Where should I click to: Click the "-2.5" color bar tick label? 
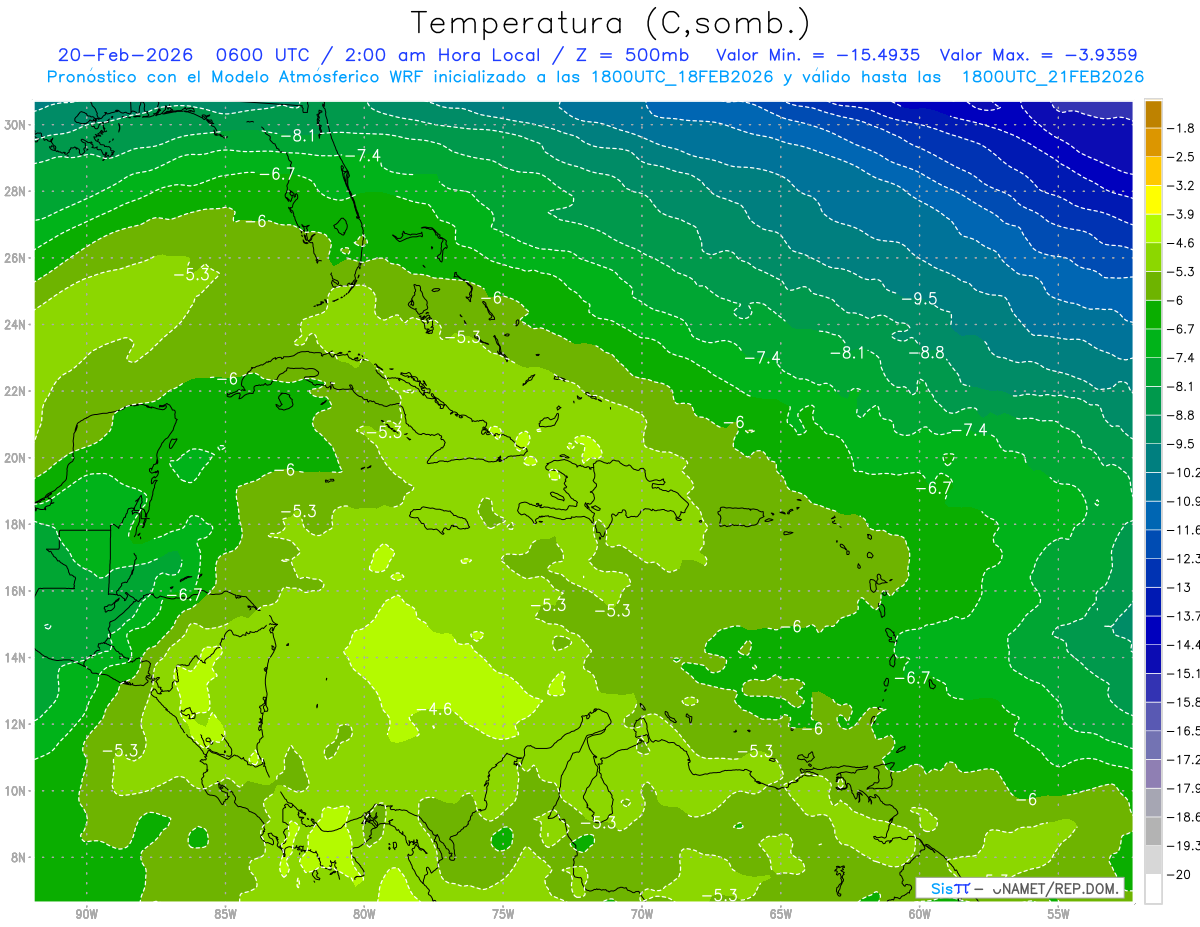click(1182, 157)
